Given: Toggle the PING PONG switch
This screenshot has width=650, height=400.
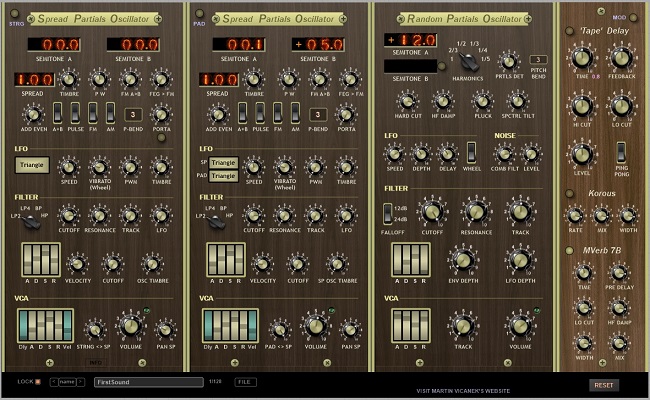Looking at the screenshot, I should pyautogui.click(x=620, y=151).
